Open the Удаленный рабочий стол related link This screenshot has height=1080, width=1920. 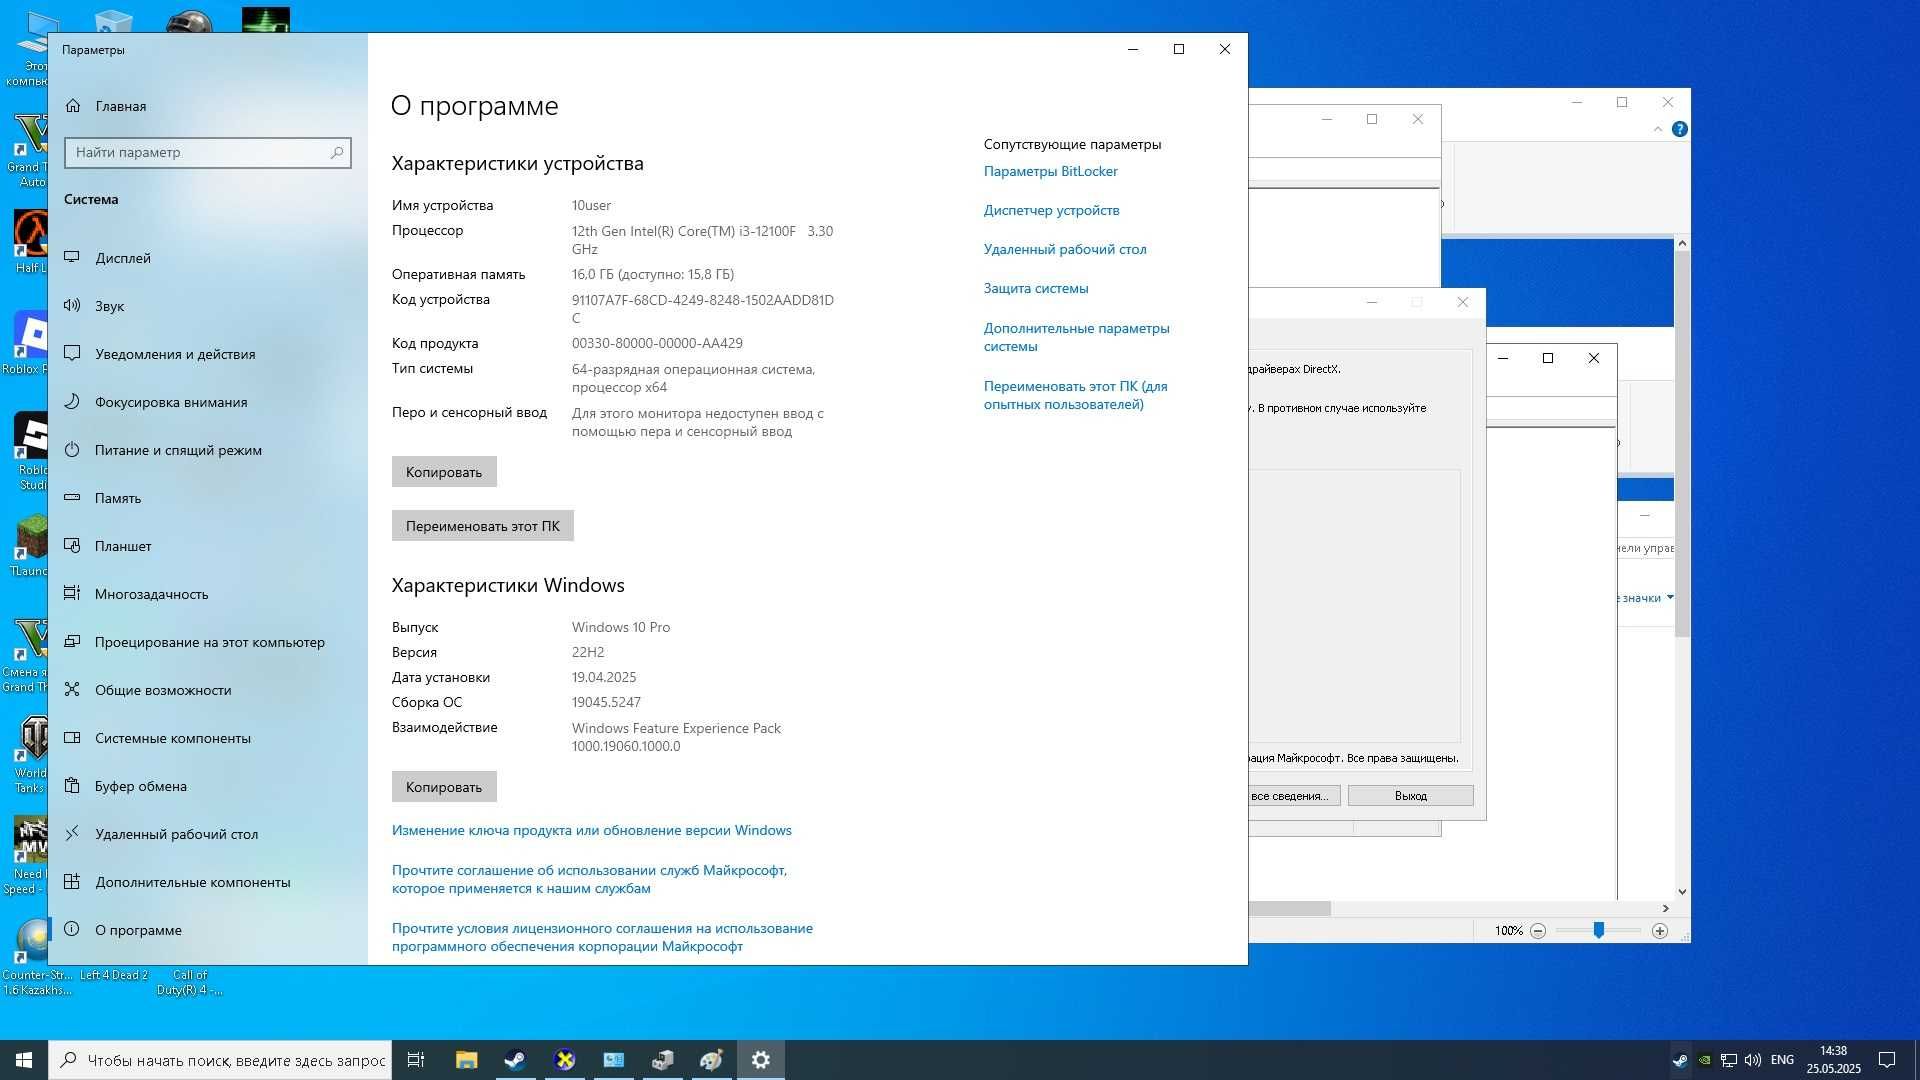click(1065, 250)
